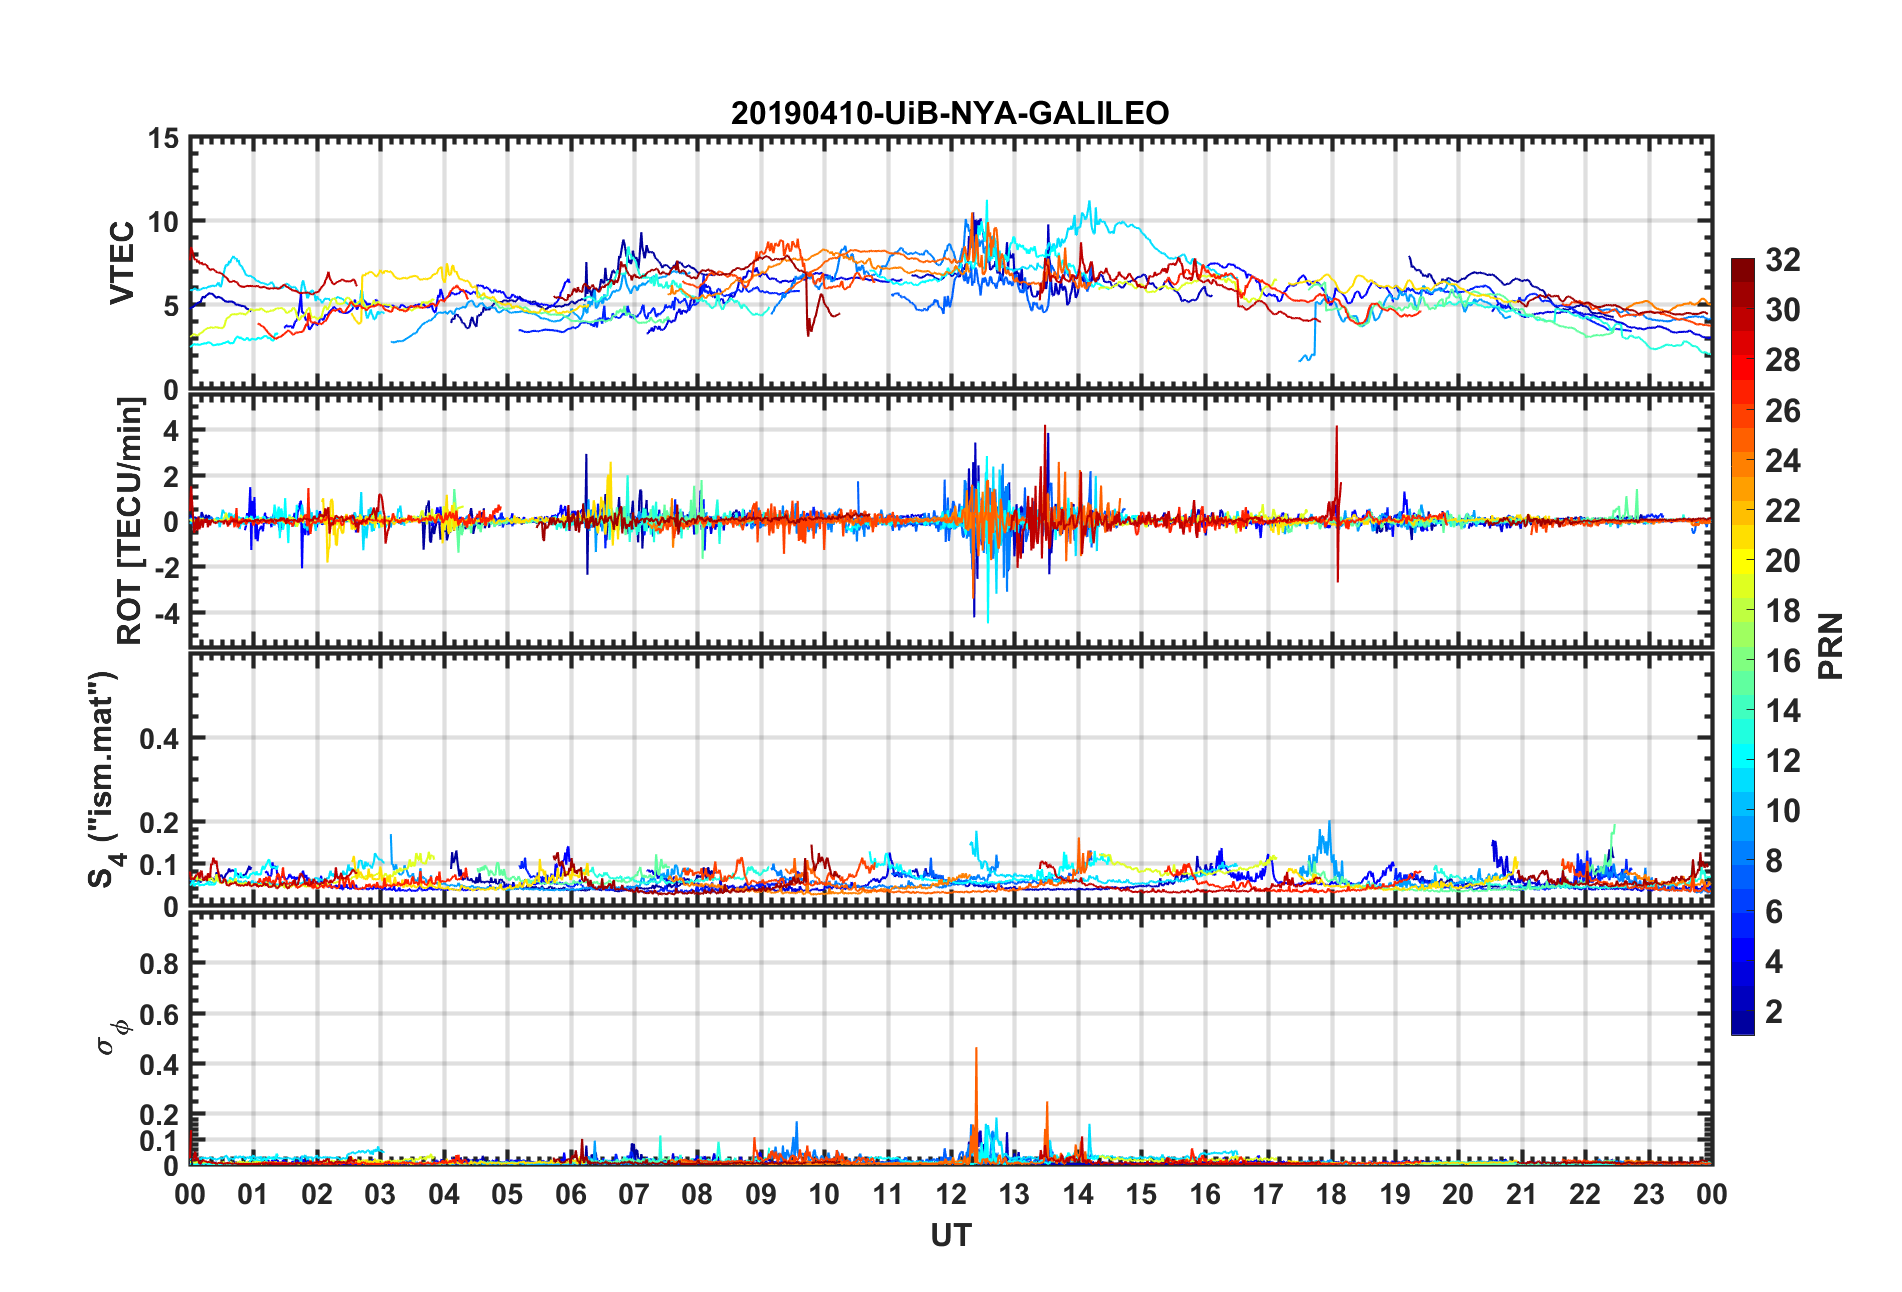
Task: Click the colorbar tick label 26
Action: (x=1783, y=410)
